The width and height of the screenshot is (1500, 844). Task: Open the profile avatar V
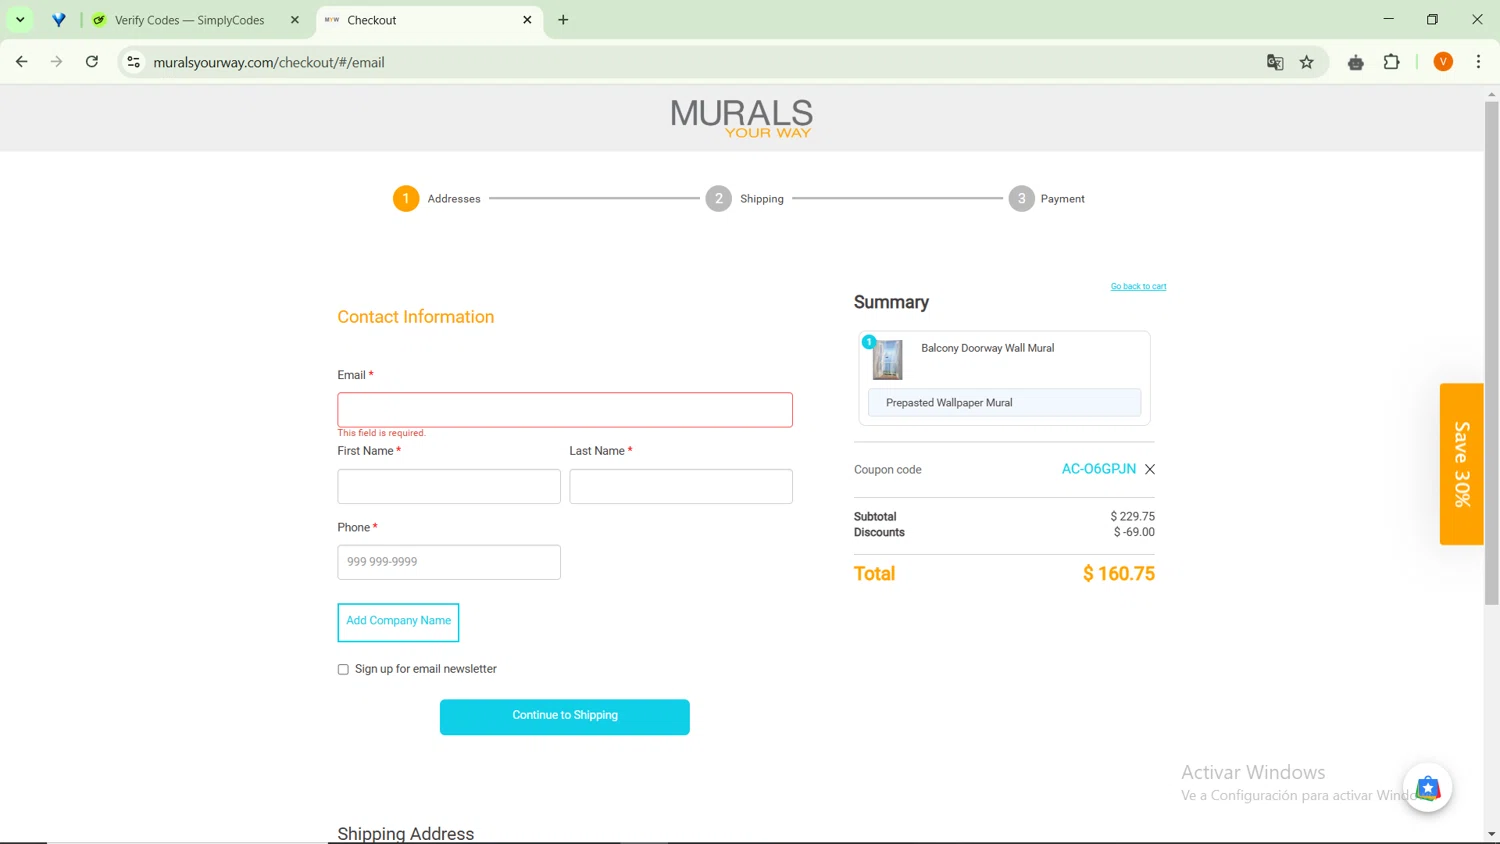[x=1443, y=62]
